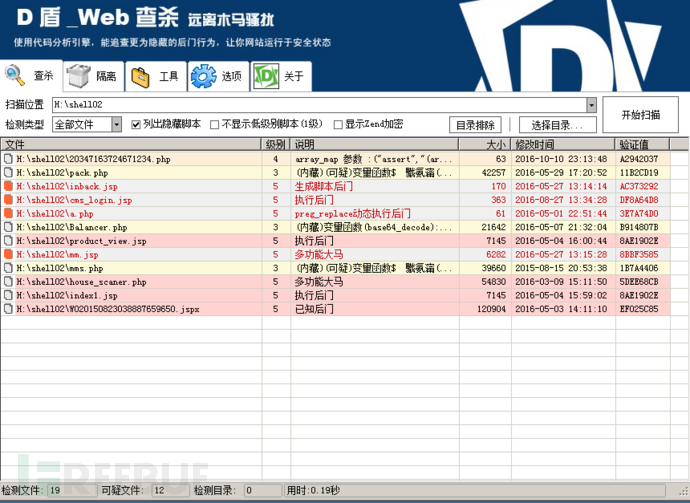Viewport: 690px width, 503px height.
Task: Select H:\shell02\product_view.jsp file name
Action: pos(81,241)
